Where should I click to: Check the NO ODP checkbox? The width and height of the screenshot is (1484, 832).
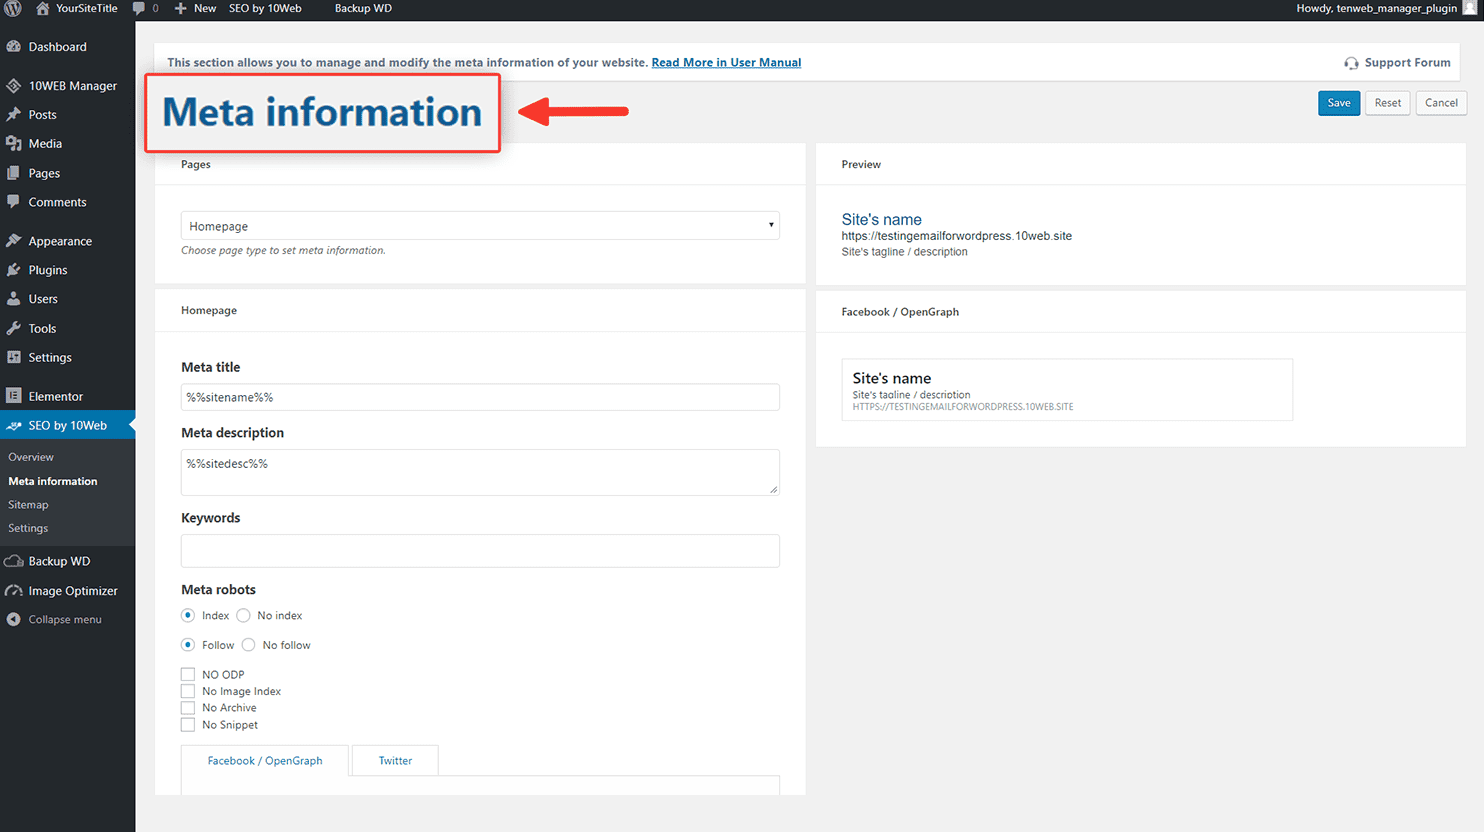188,675
